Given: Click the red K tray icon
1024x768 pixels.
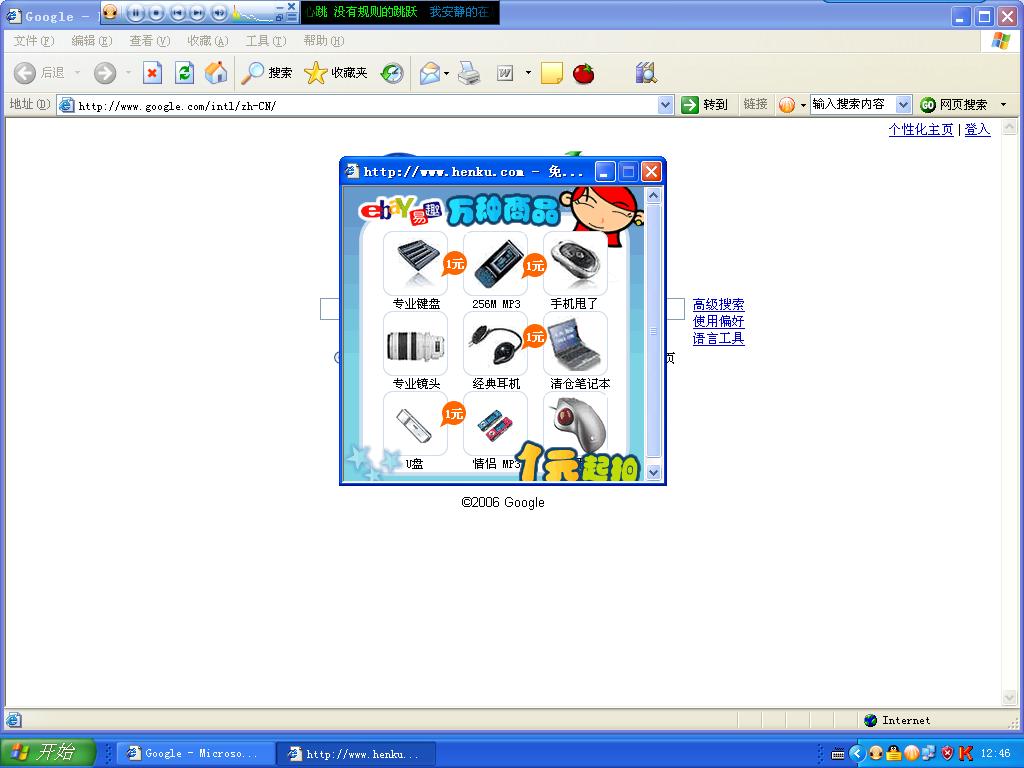Looking at the screenshot, I should pos(966,753).
